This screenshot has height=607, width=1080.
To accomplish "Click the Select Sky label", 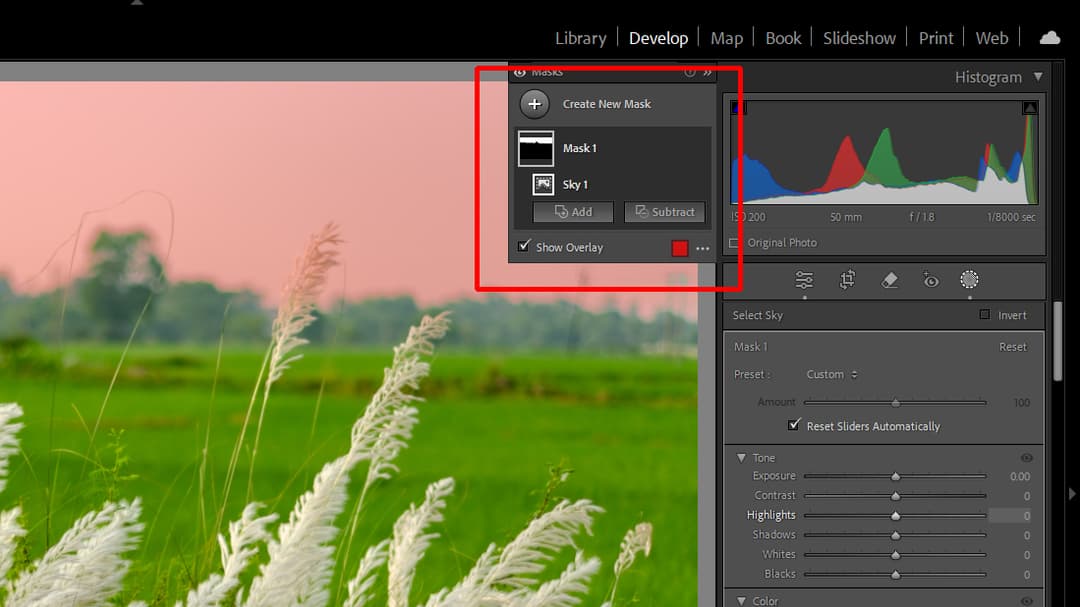I will (x=757, y=315).
